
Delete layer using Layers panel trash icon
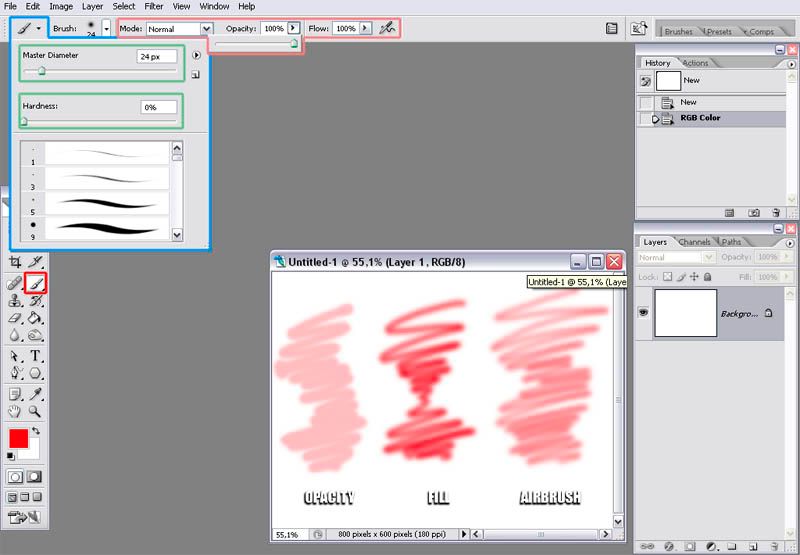click(775, 547)
